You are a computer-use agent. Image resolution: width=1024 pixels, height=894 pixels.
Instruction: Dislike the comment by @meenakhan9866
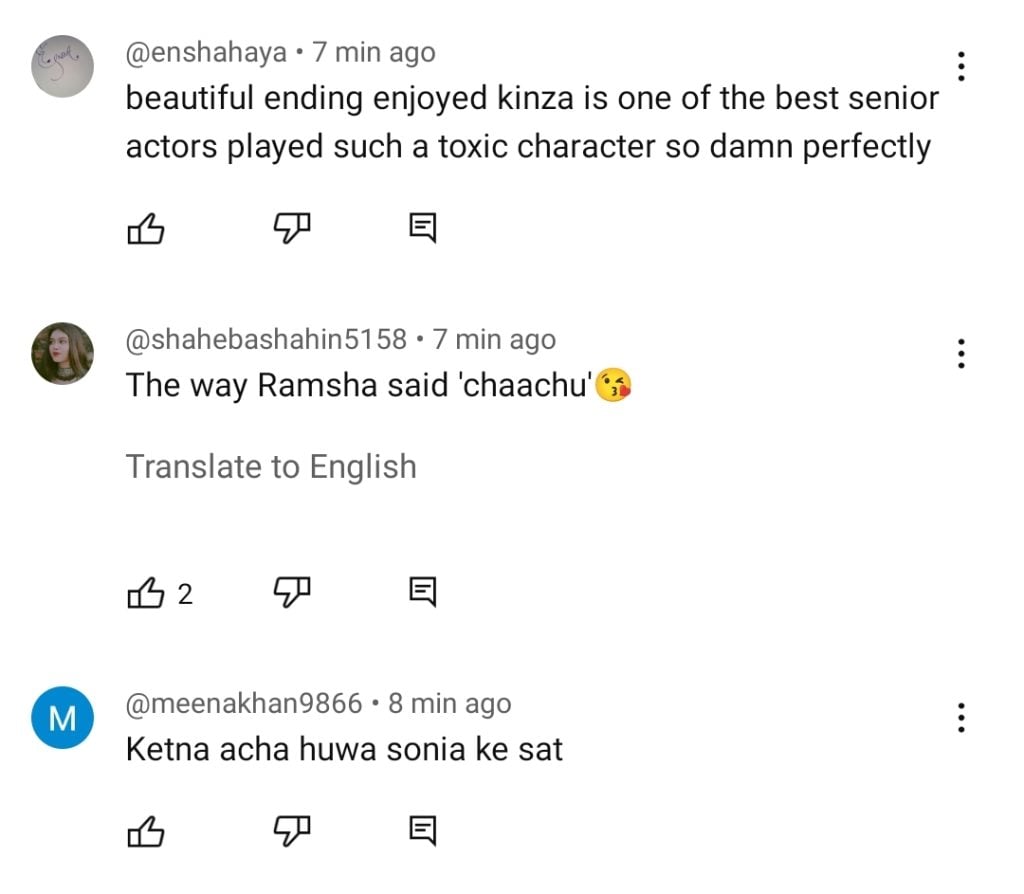coord(291,830)
